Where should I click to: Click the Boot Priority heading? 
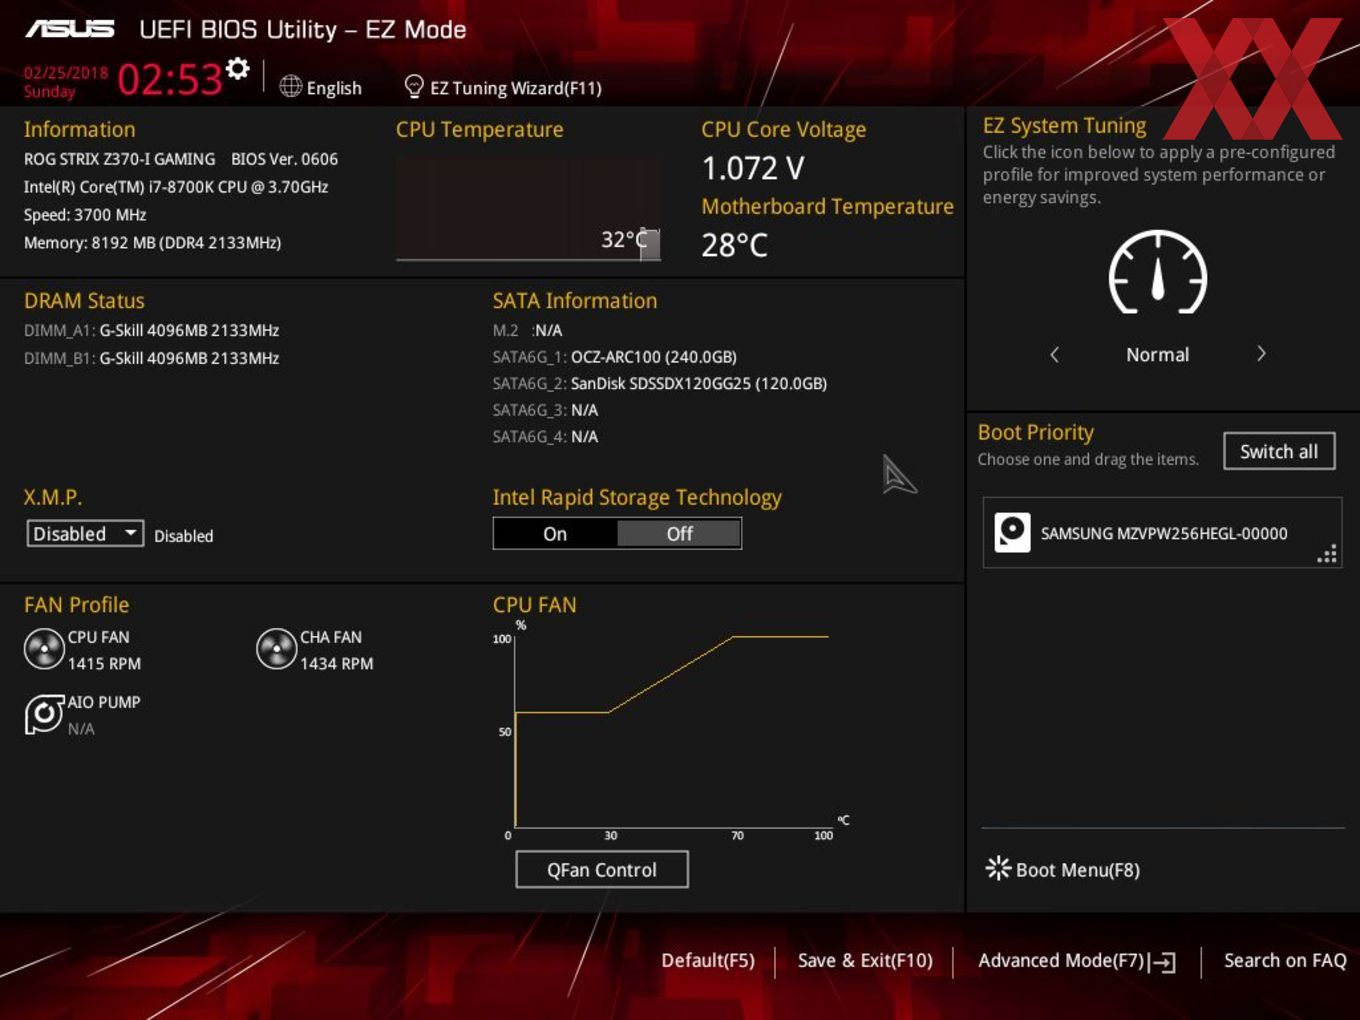pos(1035,432)
